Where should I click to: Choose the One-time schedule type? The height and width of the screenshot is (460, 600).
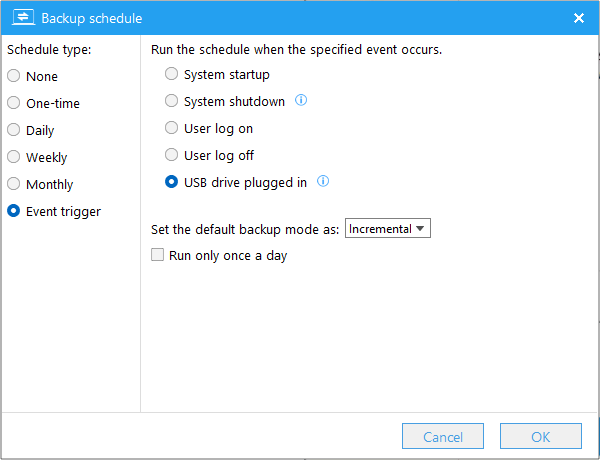[x=14, y=103]
